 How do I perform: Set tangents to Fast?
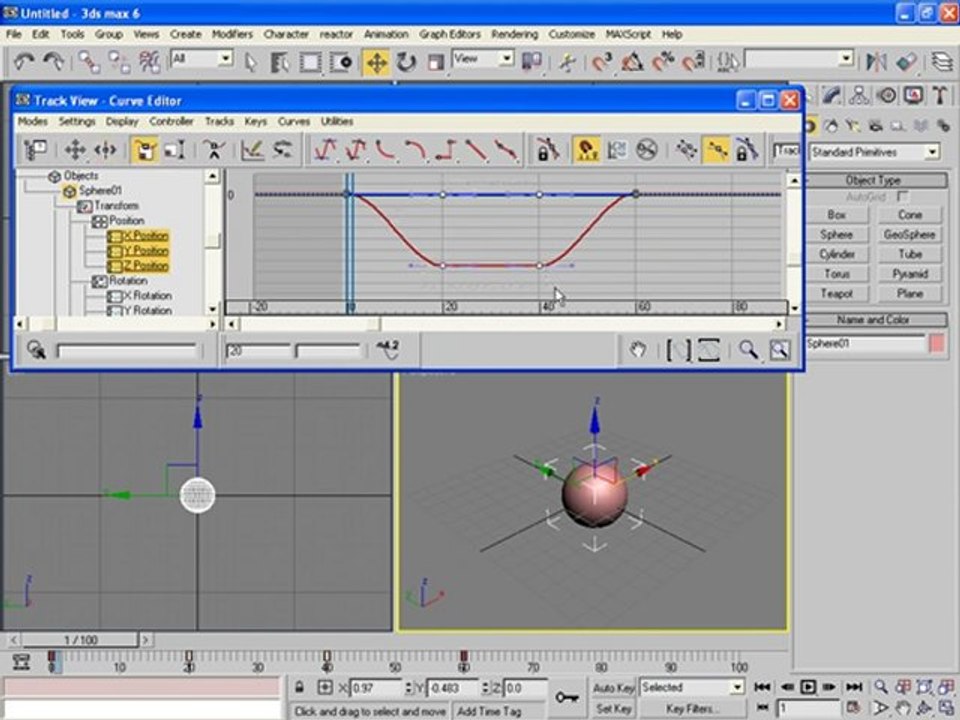pos(386,149)
